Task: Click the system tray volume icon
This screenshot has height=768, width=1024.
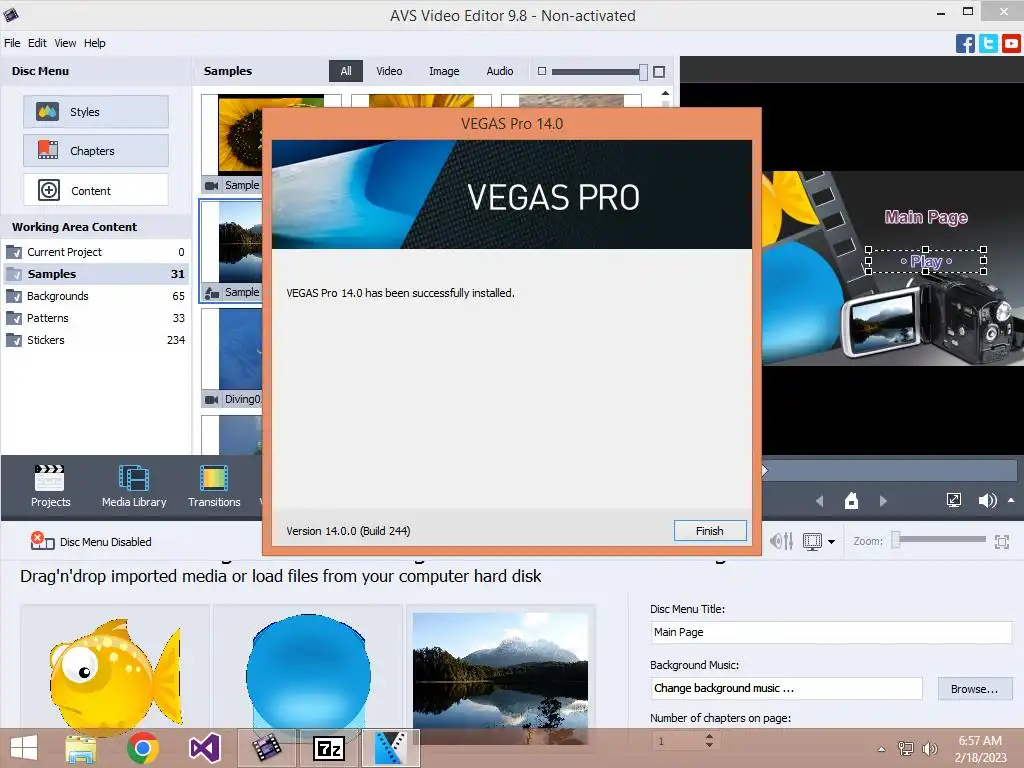Action: 929,749
